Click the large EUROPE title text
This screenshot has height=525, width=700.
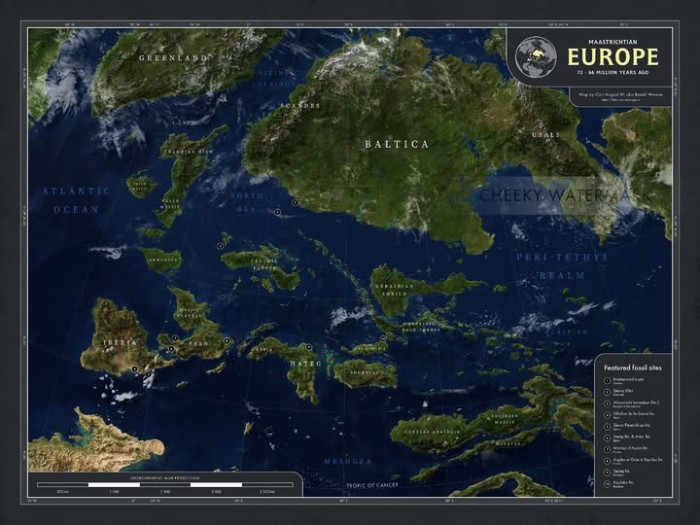612,57
